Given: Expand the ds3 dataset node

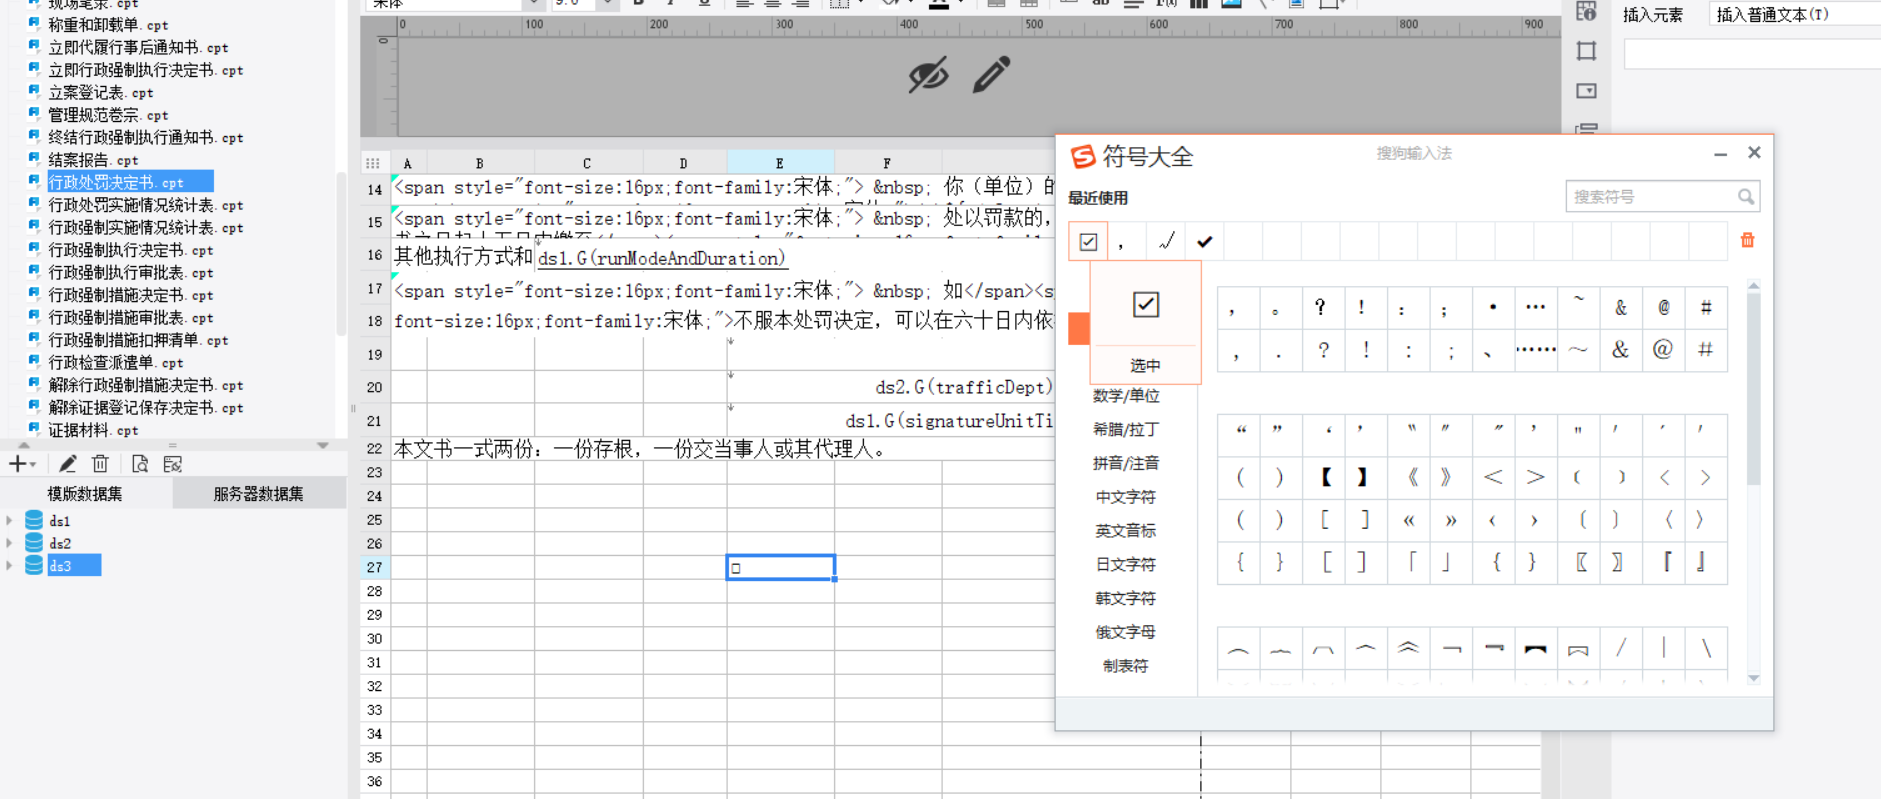Looking at the screenshot, I should pos(10,566).
